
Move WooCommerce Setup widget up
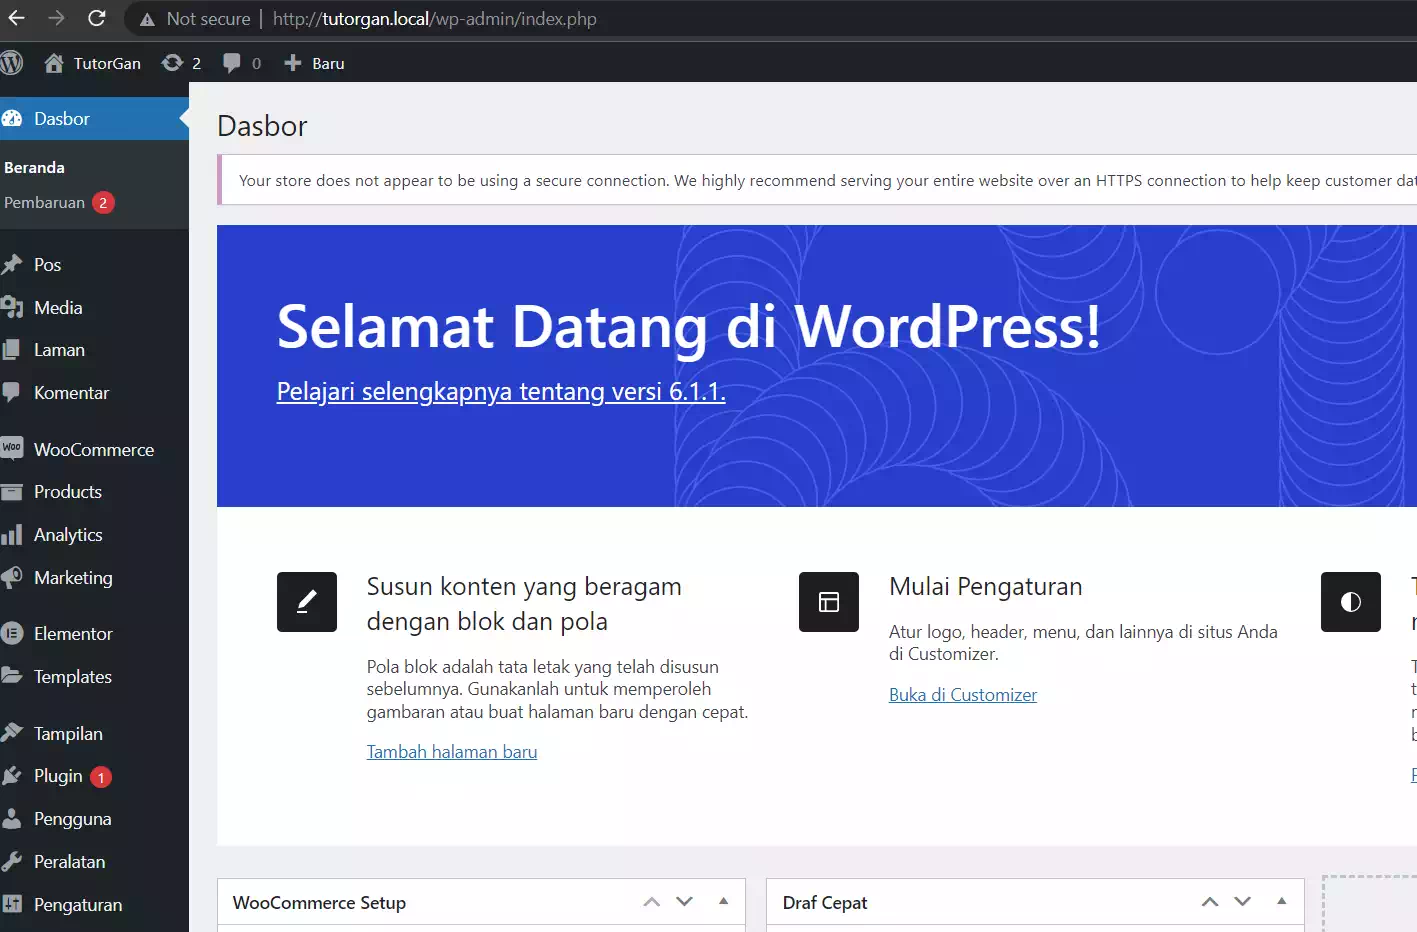point(652,902)
